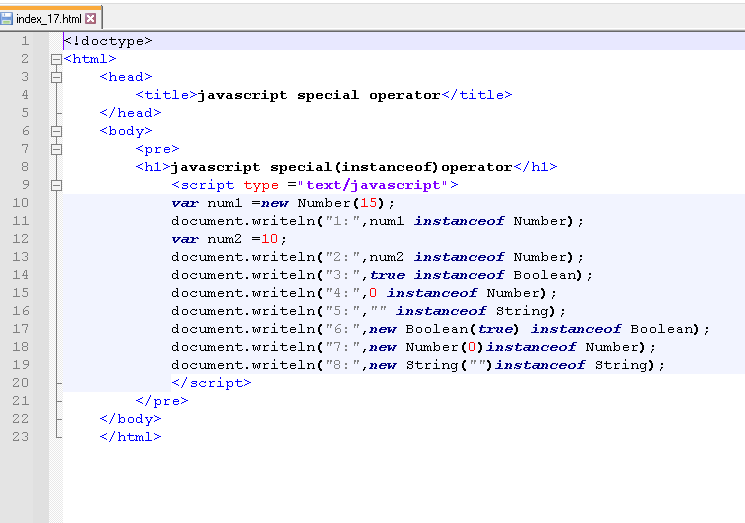Click 'new Boolean(true)' on line 16
The image size is (745, 523).
tap(444, 329)
